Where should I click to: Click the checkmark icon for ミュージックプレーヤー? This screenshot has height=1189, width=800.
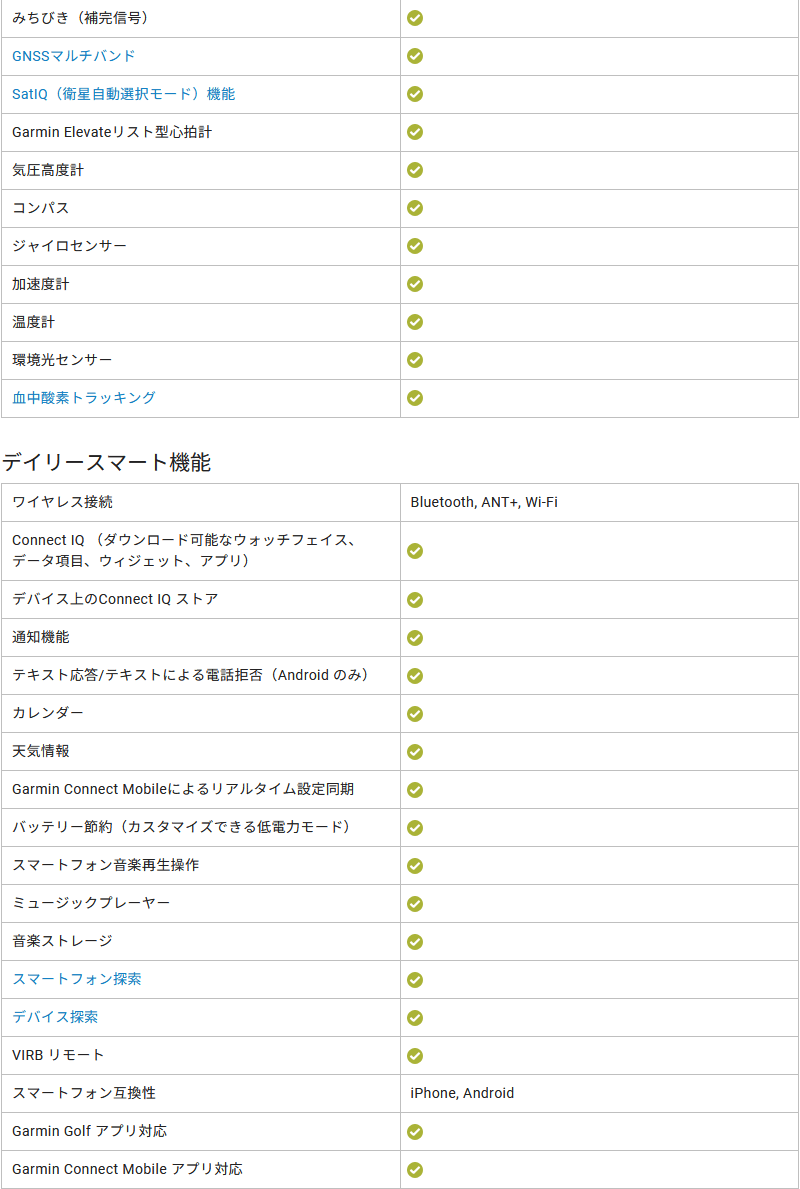(x=415, y=904)
